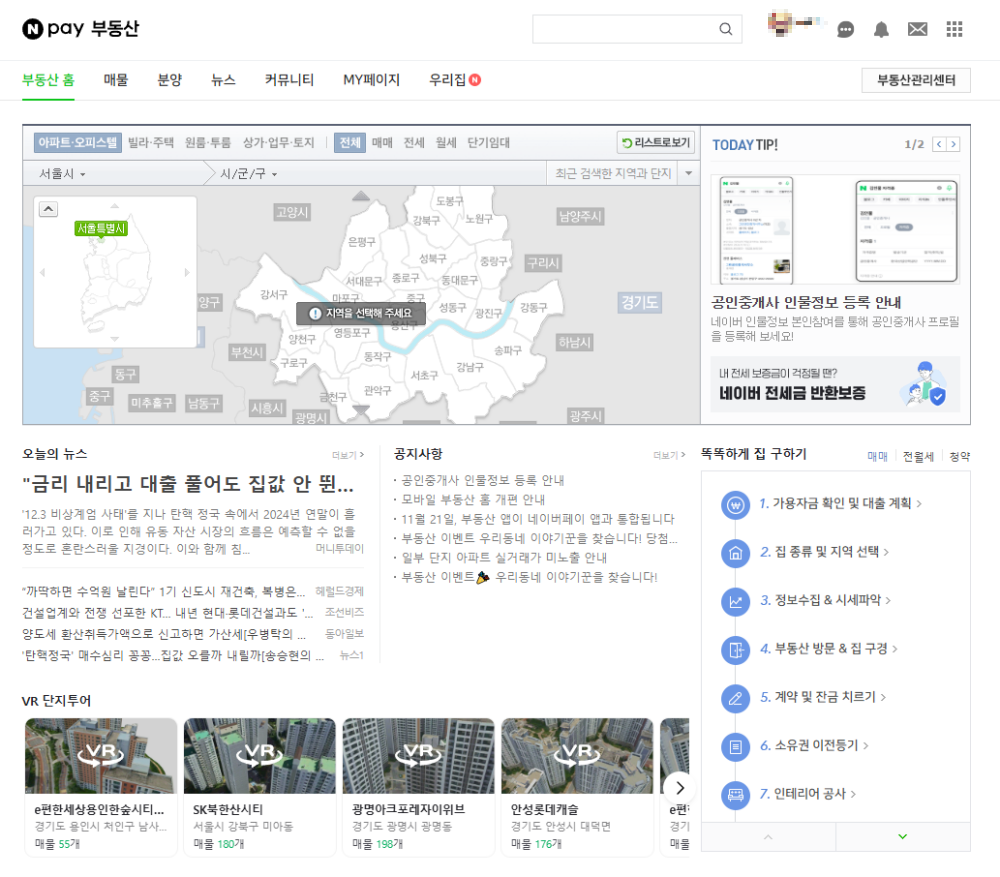Expand step 3. 정보수집 & 시세파악
The image size is (1000, 877).
pos(825,600)
